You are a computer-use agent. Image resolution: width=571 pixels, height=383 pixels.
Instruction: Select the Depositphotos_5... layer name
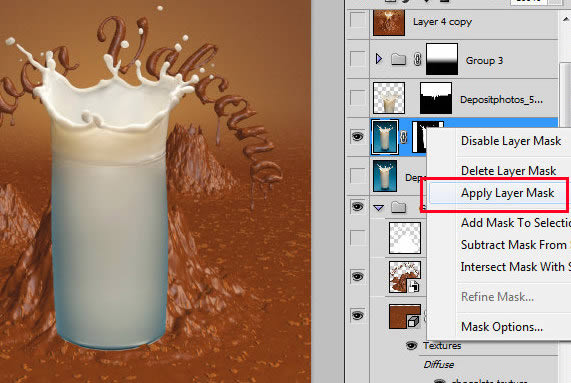point(501,99)
